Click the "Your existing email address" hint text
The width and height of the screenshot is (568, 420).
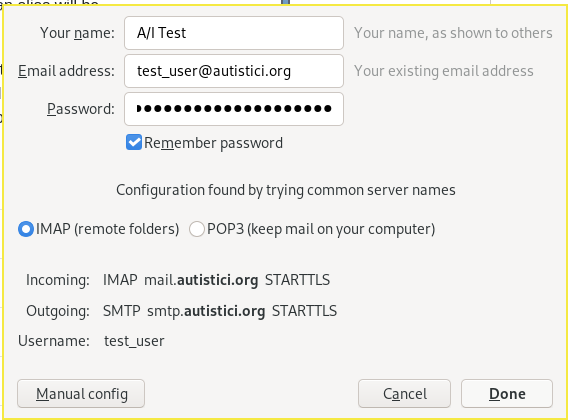tap(444, 71)
